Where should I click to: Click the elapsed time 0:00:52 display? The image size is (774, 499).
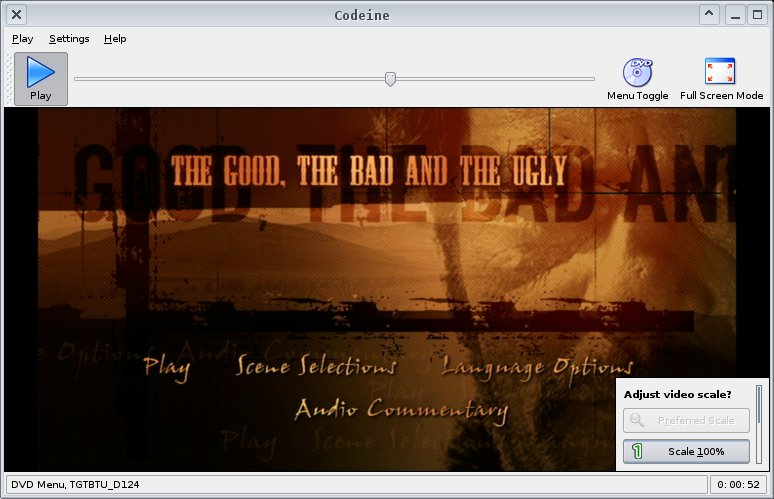point(738,485)
